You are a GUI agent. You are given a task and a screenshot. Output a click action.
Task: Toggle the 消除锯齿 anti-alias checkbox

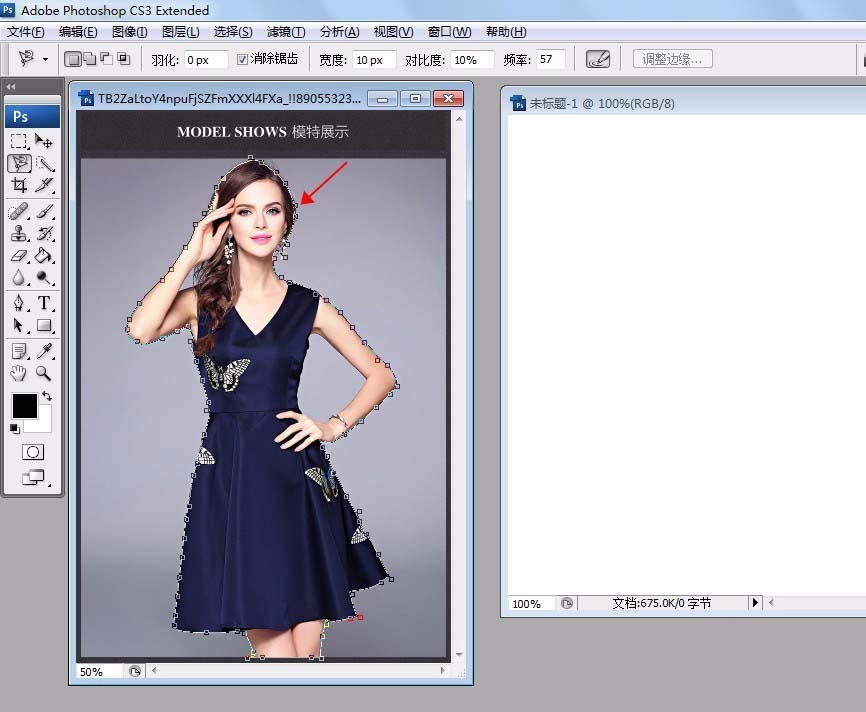coord(243,60)
